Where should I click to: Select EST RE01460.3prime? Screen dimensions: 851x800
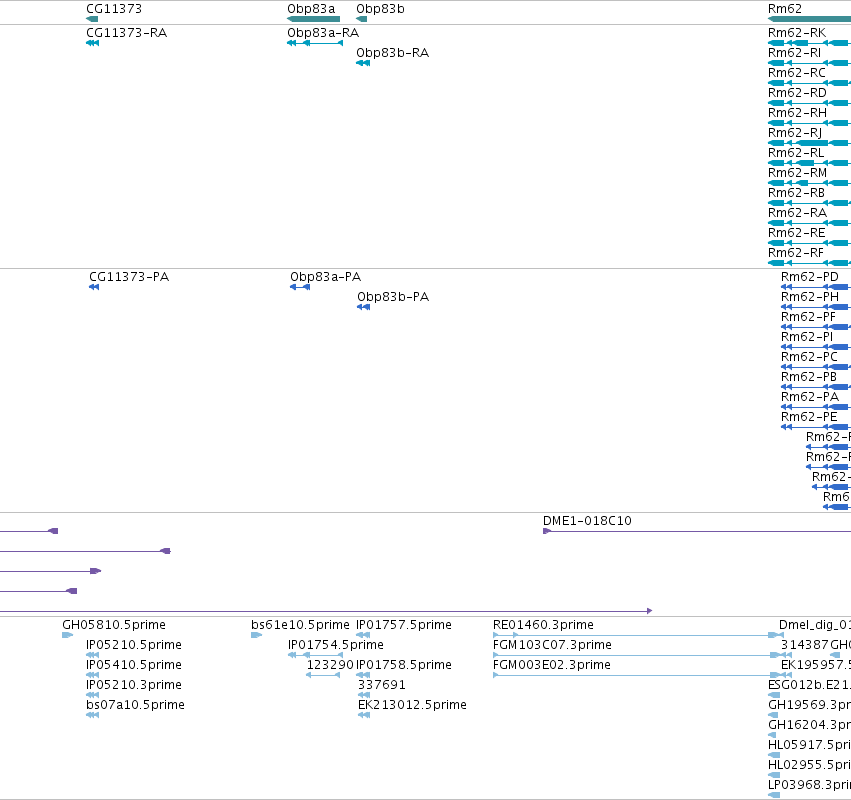pos(543,625)
